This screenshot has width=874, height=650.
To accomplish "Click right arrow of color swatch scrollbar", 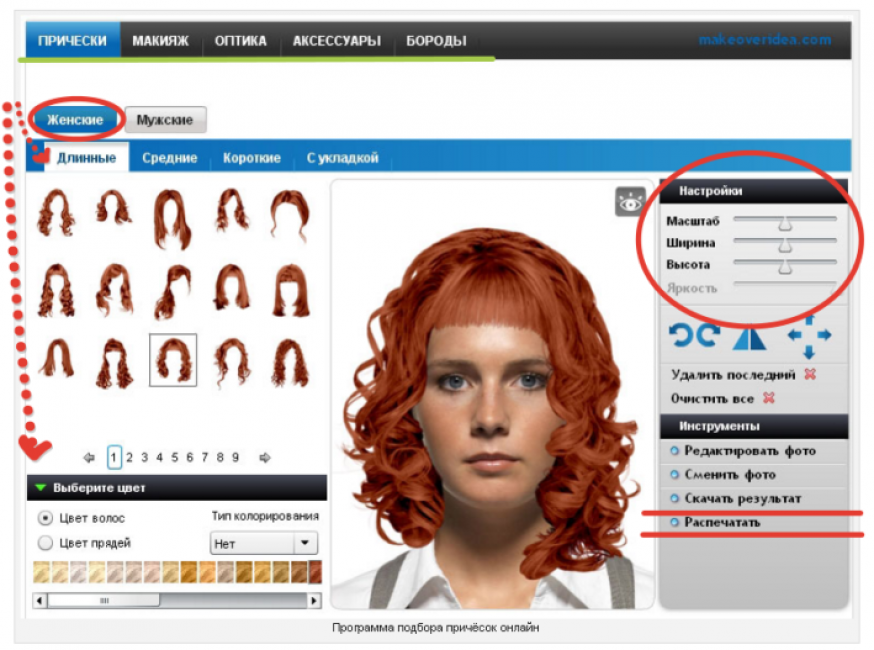I will point(314,601).
